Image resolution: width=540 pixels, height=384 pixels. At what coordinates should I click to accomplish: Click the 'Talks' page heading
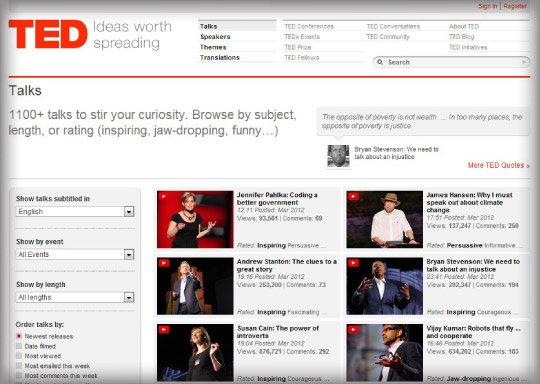(x=25, y=91)
